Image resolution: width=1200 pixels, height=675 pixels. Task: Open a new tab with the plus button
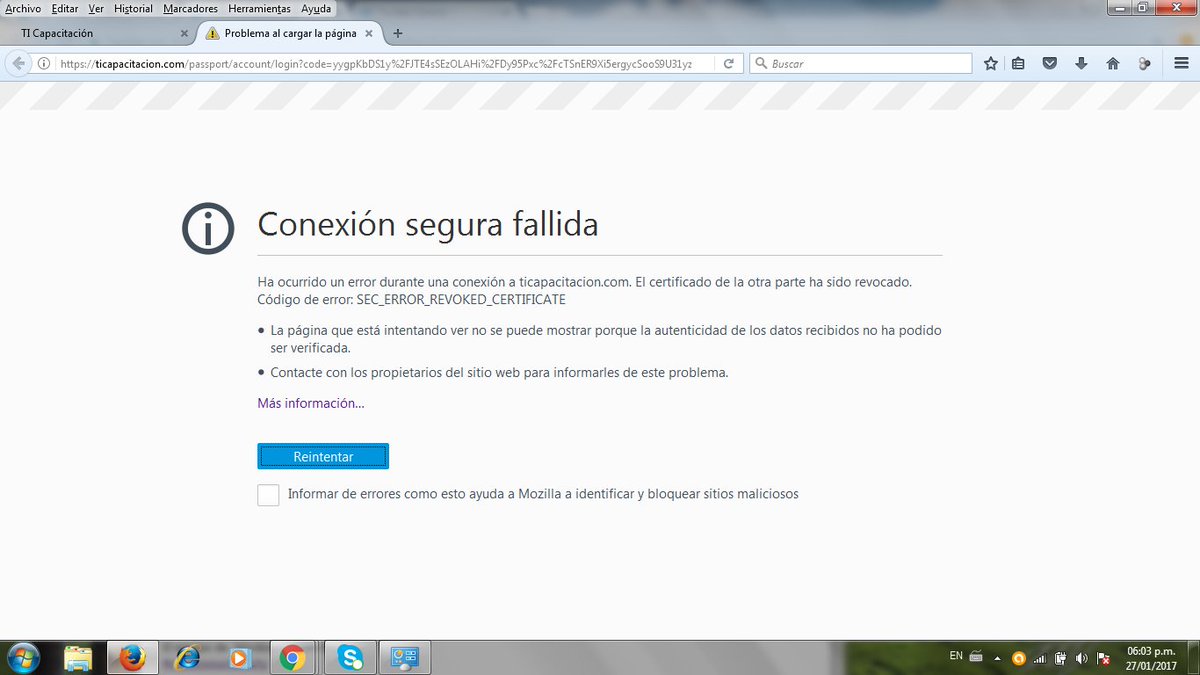pos(398,33)
